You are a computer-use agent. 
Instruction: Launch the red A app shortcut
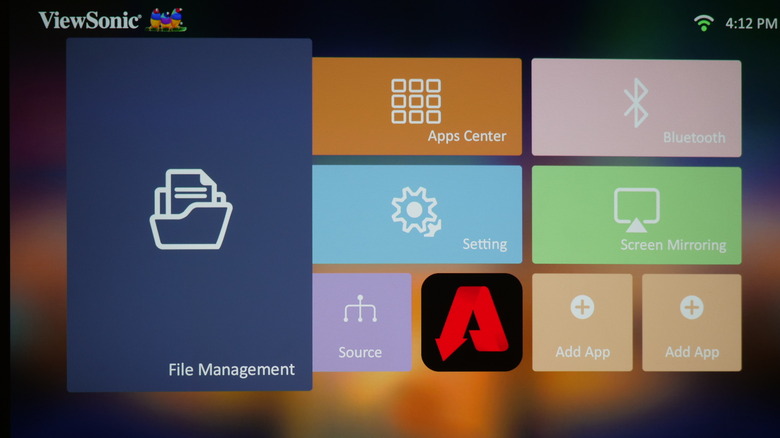coord(472,322)
